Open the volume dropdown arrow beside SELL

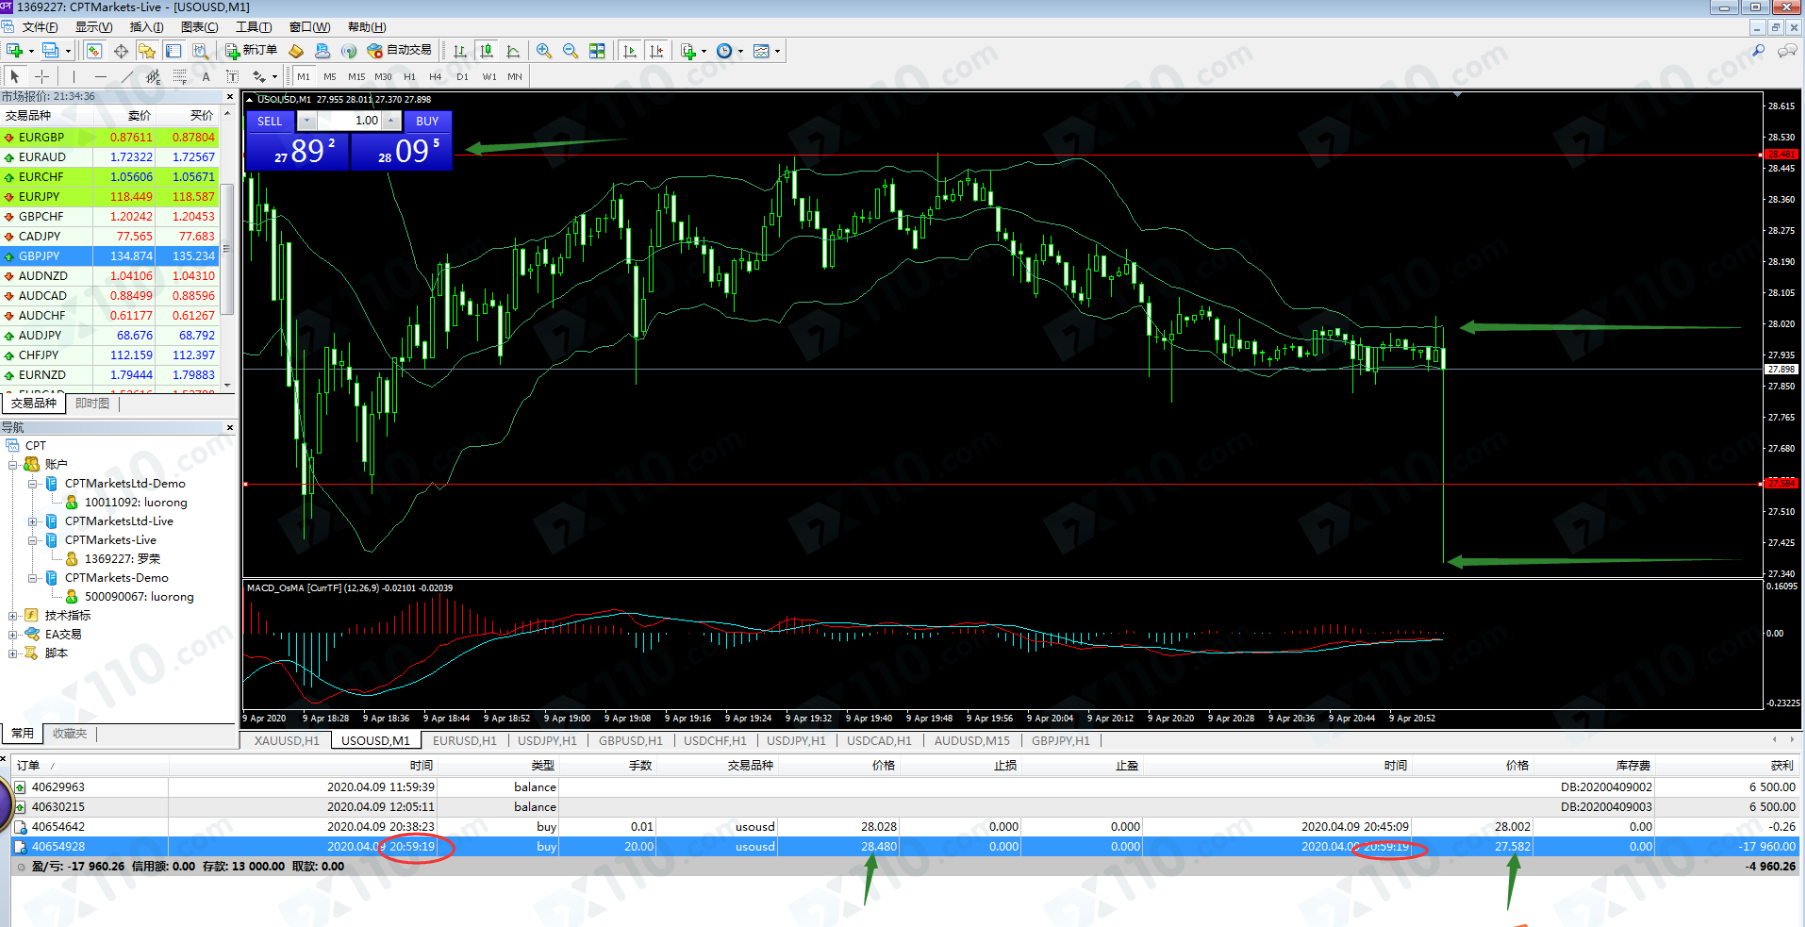(x=307, y=121)
